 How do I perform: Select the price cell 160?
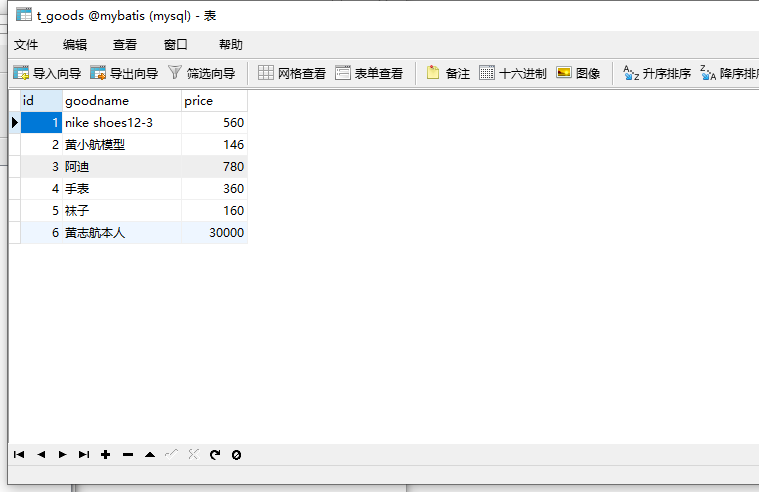pyautogui.click(x=214, y=211)
